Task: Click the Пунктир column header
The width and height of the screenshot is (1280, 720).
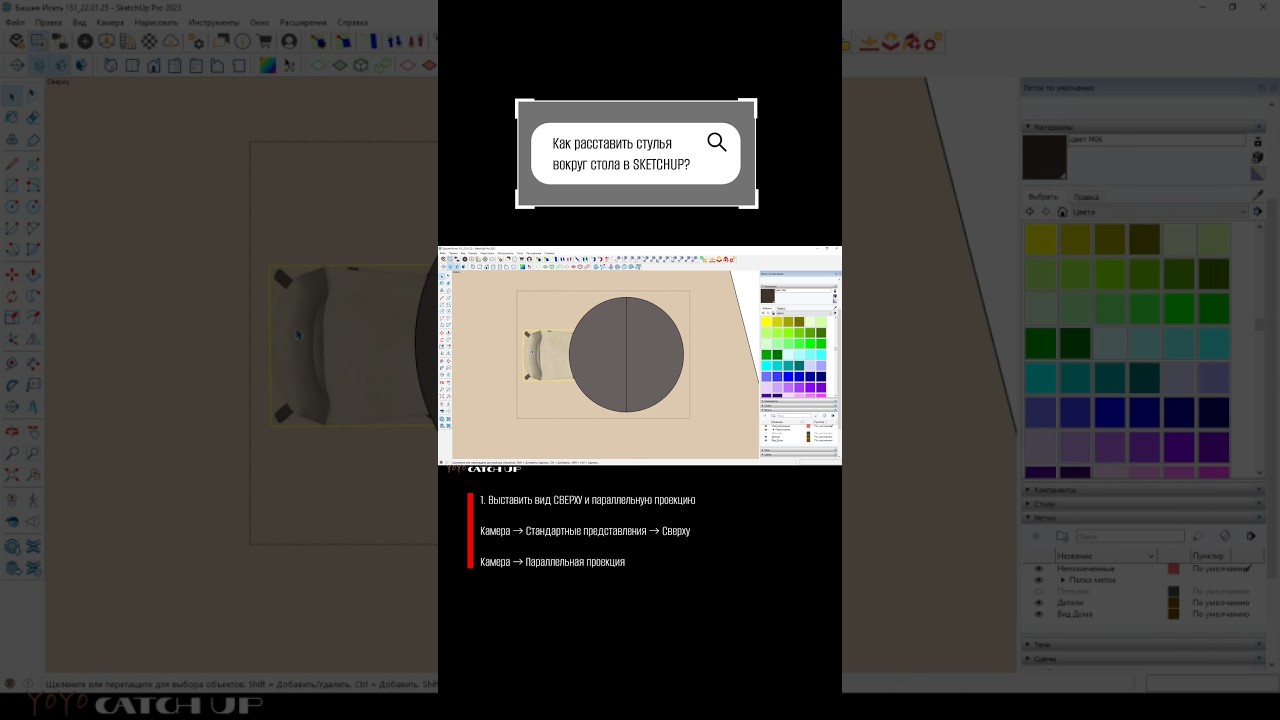Action: 1209,556
